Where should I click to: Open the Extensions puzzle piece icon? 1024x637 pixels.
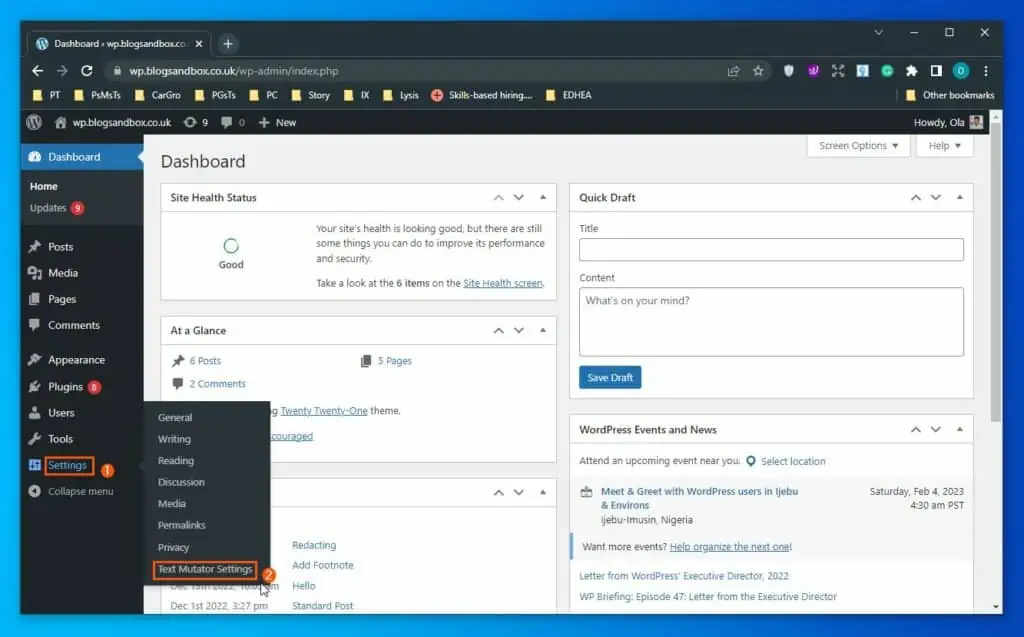coord(912,71)
